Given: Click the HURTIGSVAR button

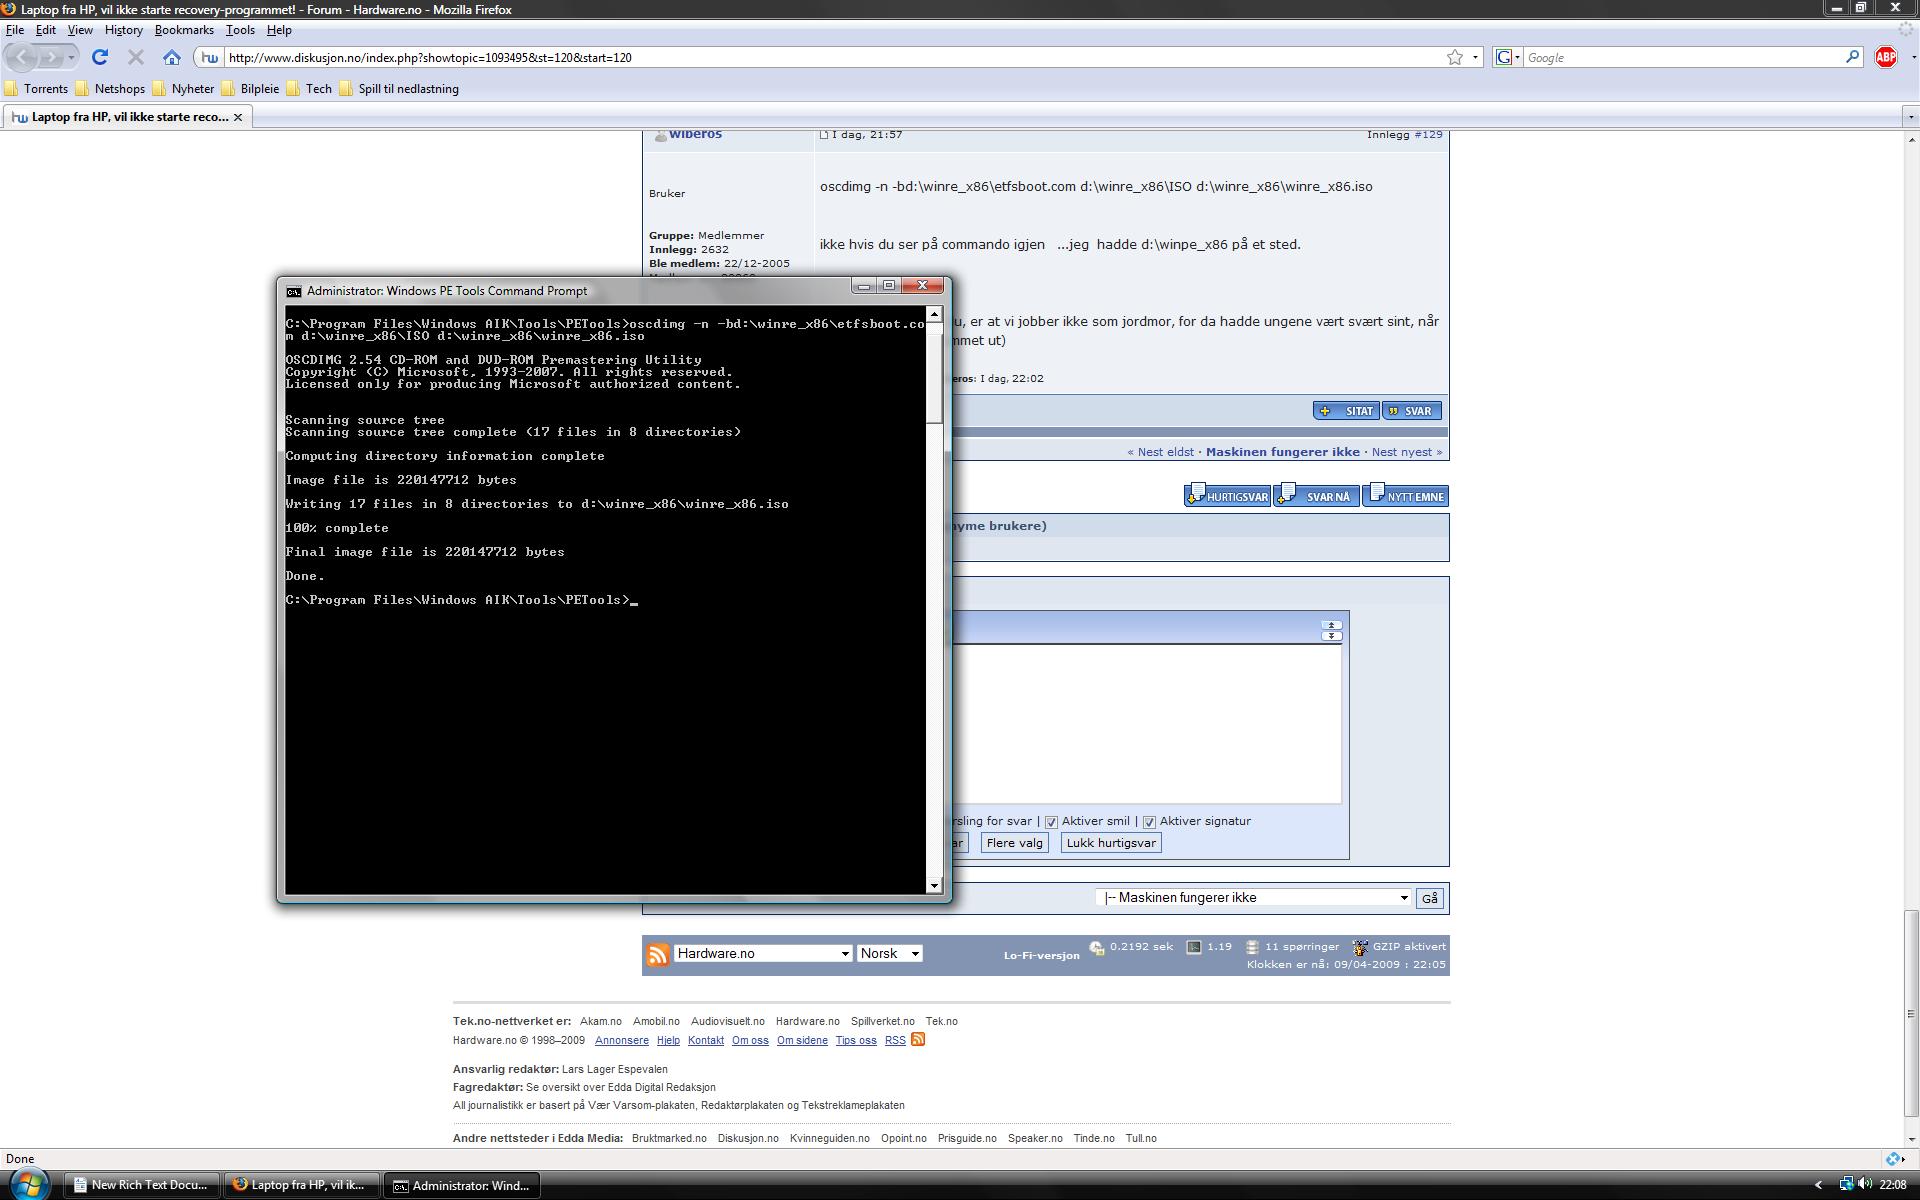Looking at the screenshot, I should click(x=1227, y=496).
